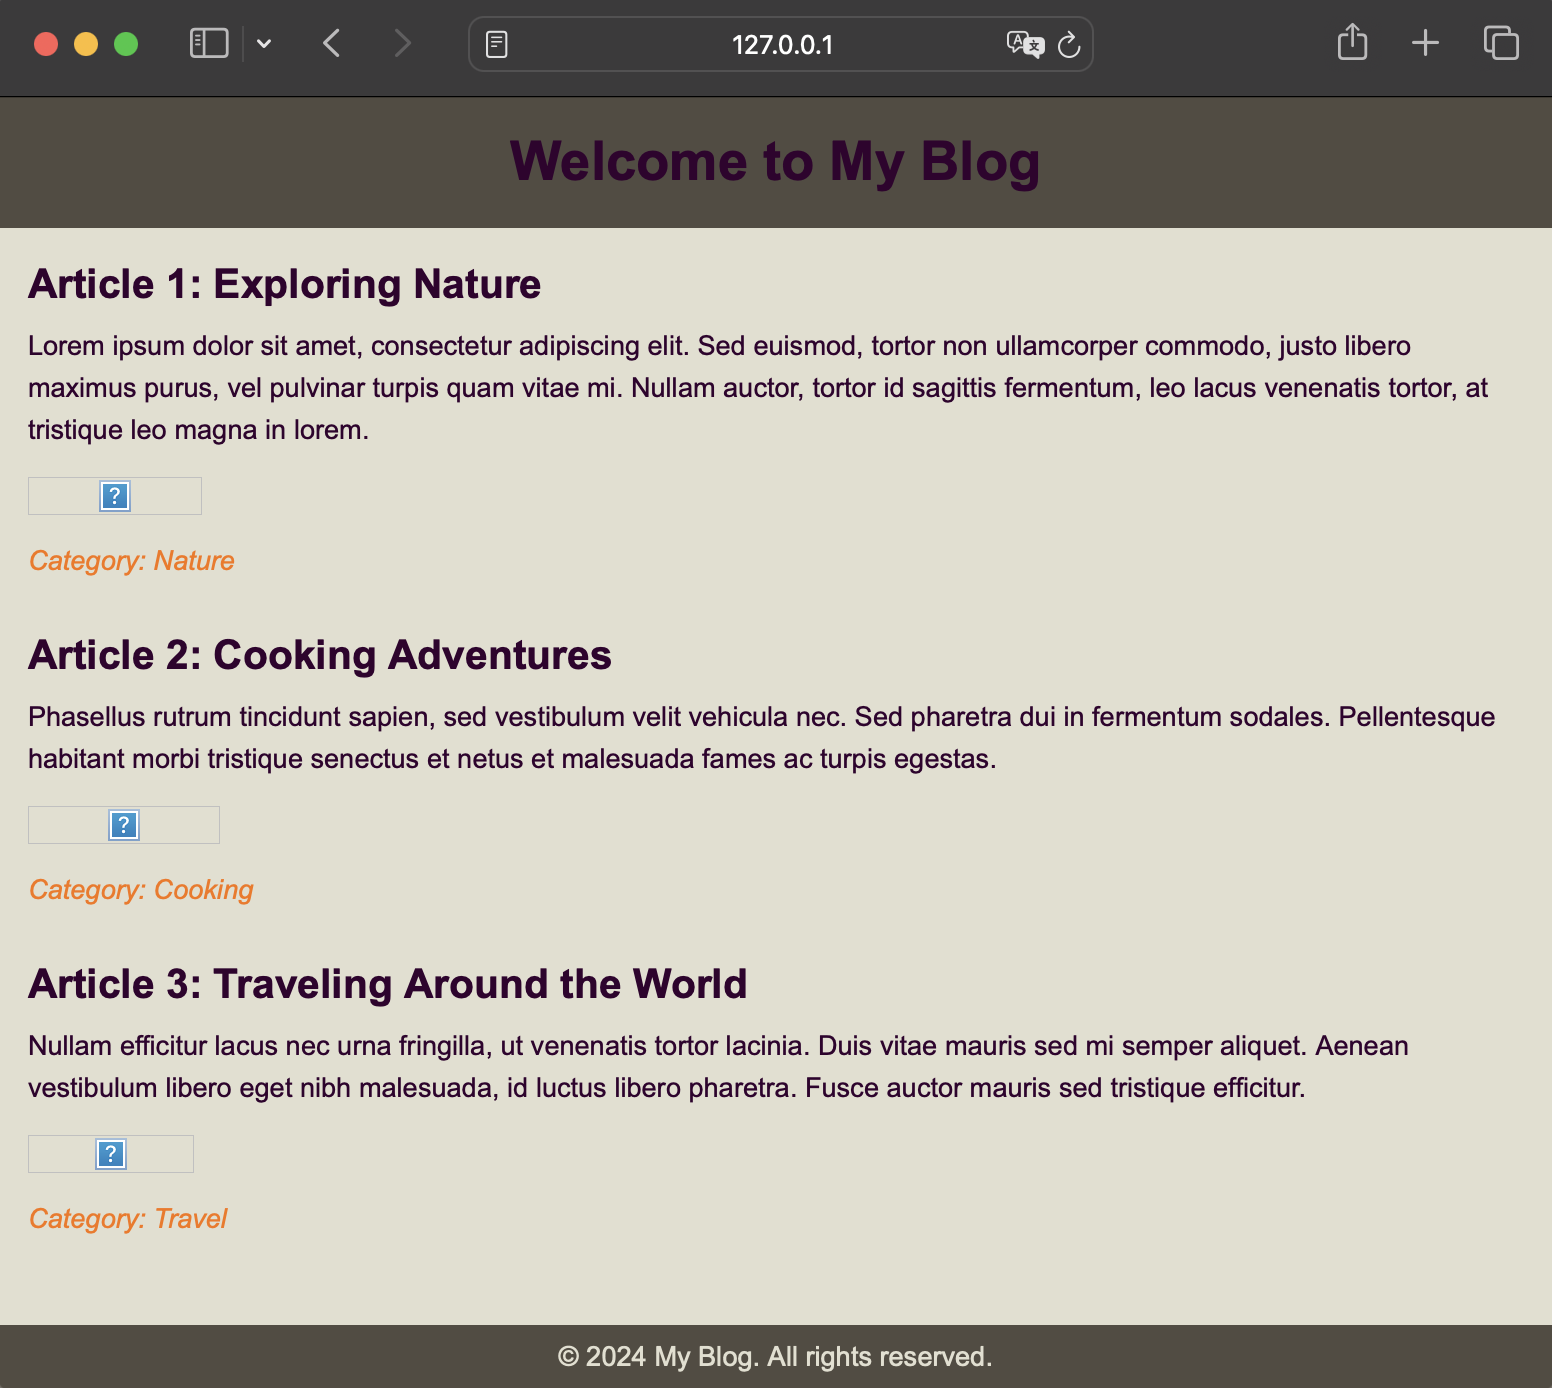
Task: Click the Welcome to My Blog title
Action: 775,162
